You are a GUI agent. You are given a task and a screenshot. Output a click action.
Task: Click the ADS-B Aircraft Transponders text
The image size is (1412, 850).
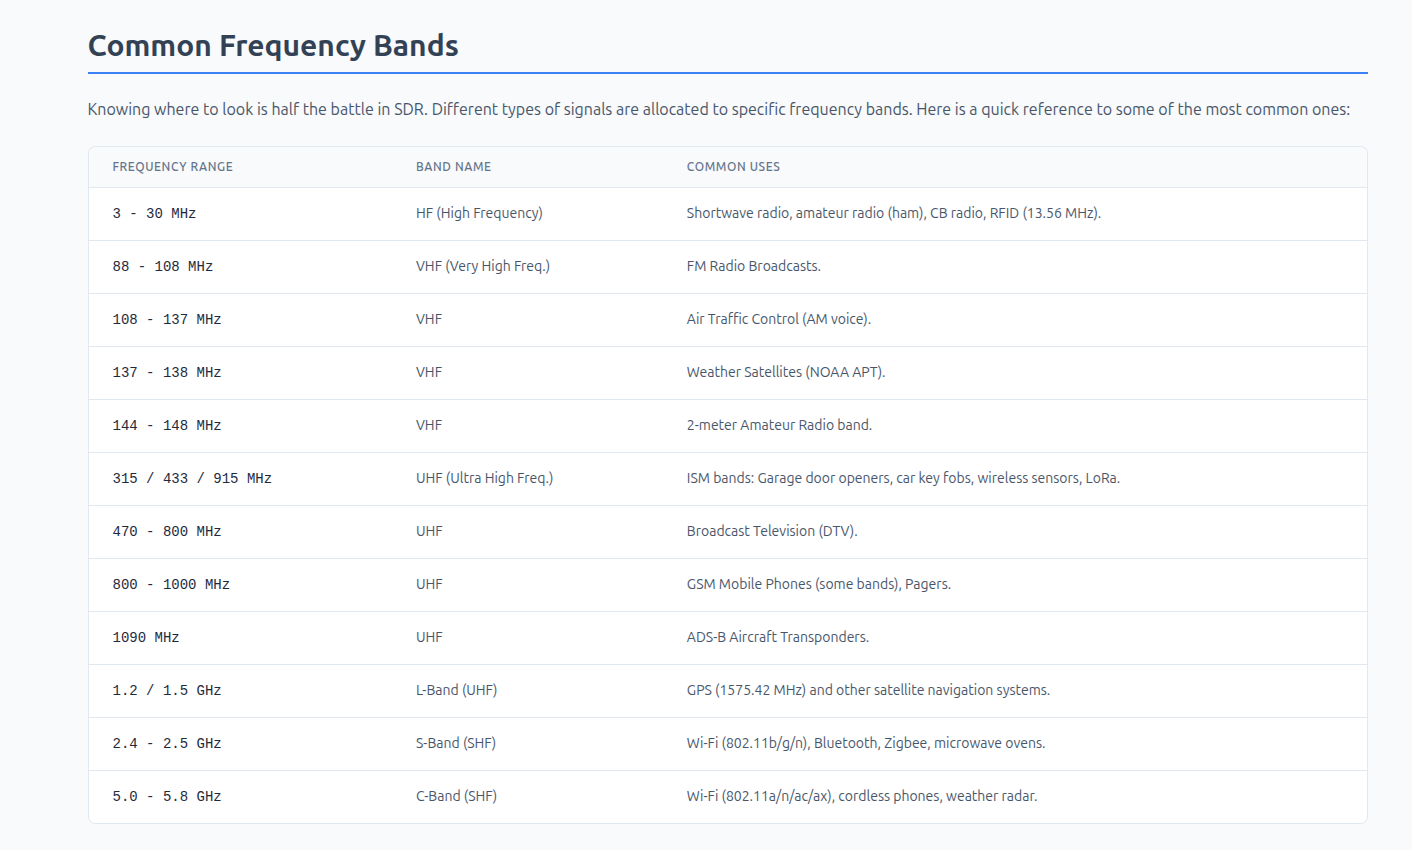(x=777, y=637)
